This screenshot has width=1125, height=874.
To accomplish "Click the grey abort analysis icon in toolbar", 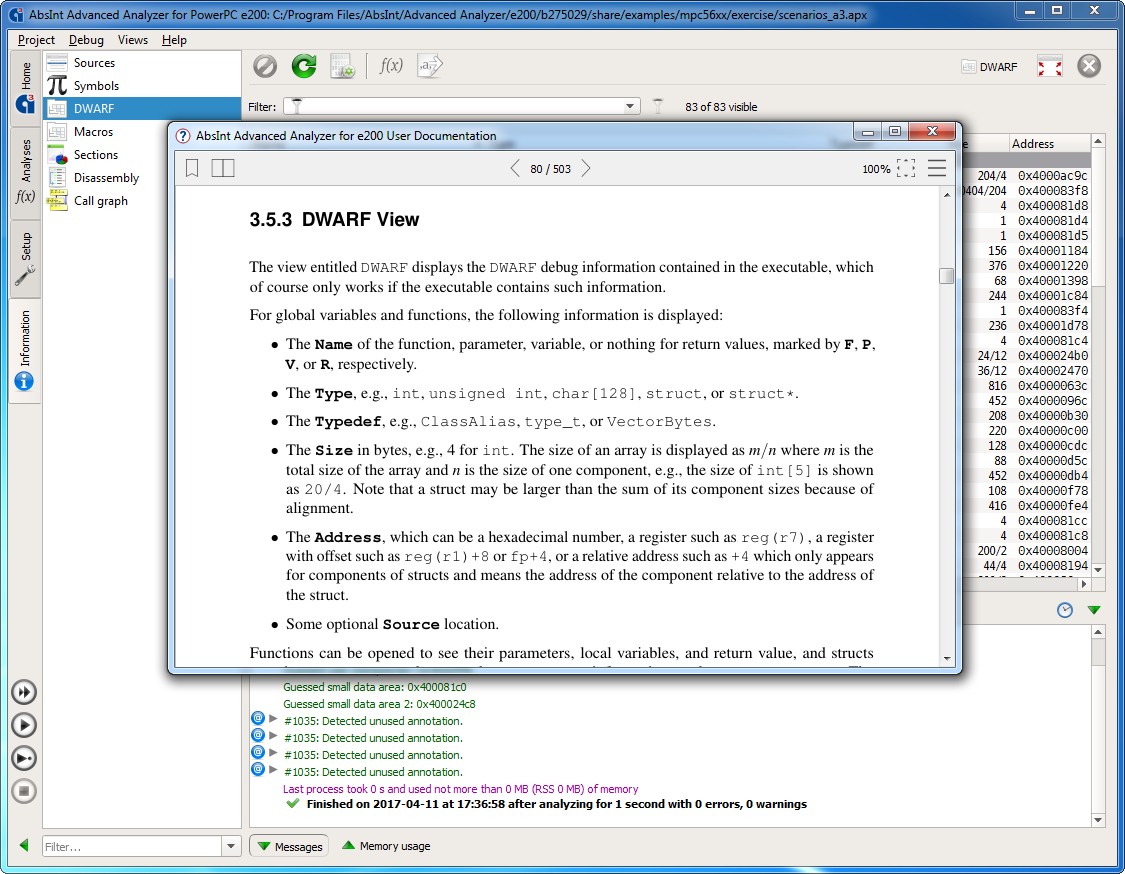I will pyautogui.click(x=265, y=66).
